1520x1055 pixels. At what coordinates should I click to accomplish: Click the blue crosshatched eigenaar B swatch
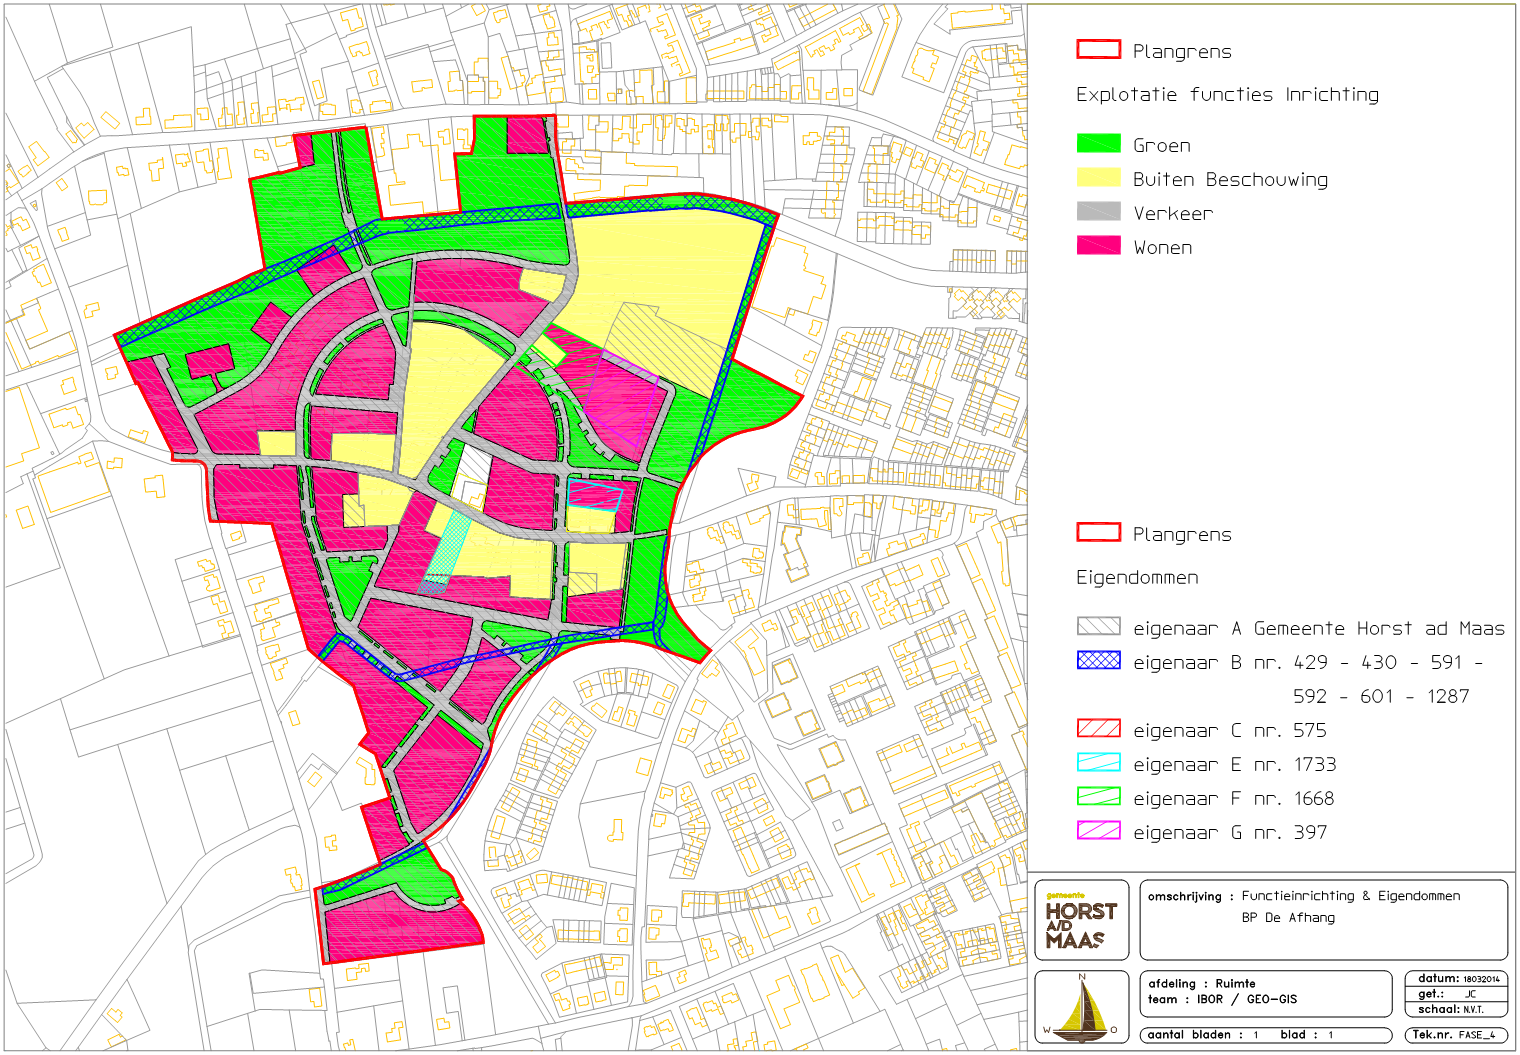click(1098, 661)
